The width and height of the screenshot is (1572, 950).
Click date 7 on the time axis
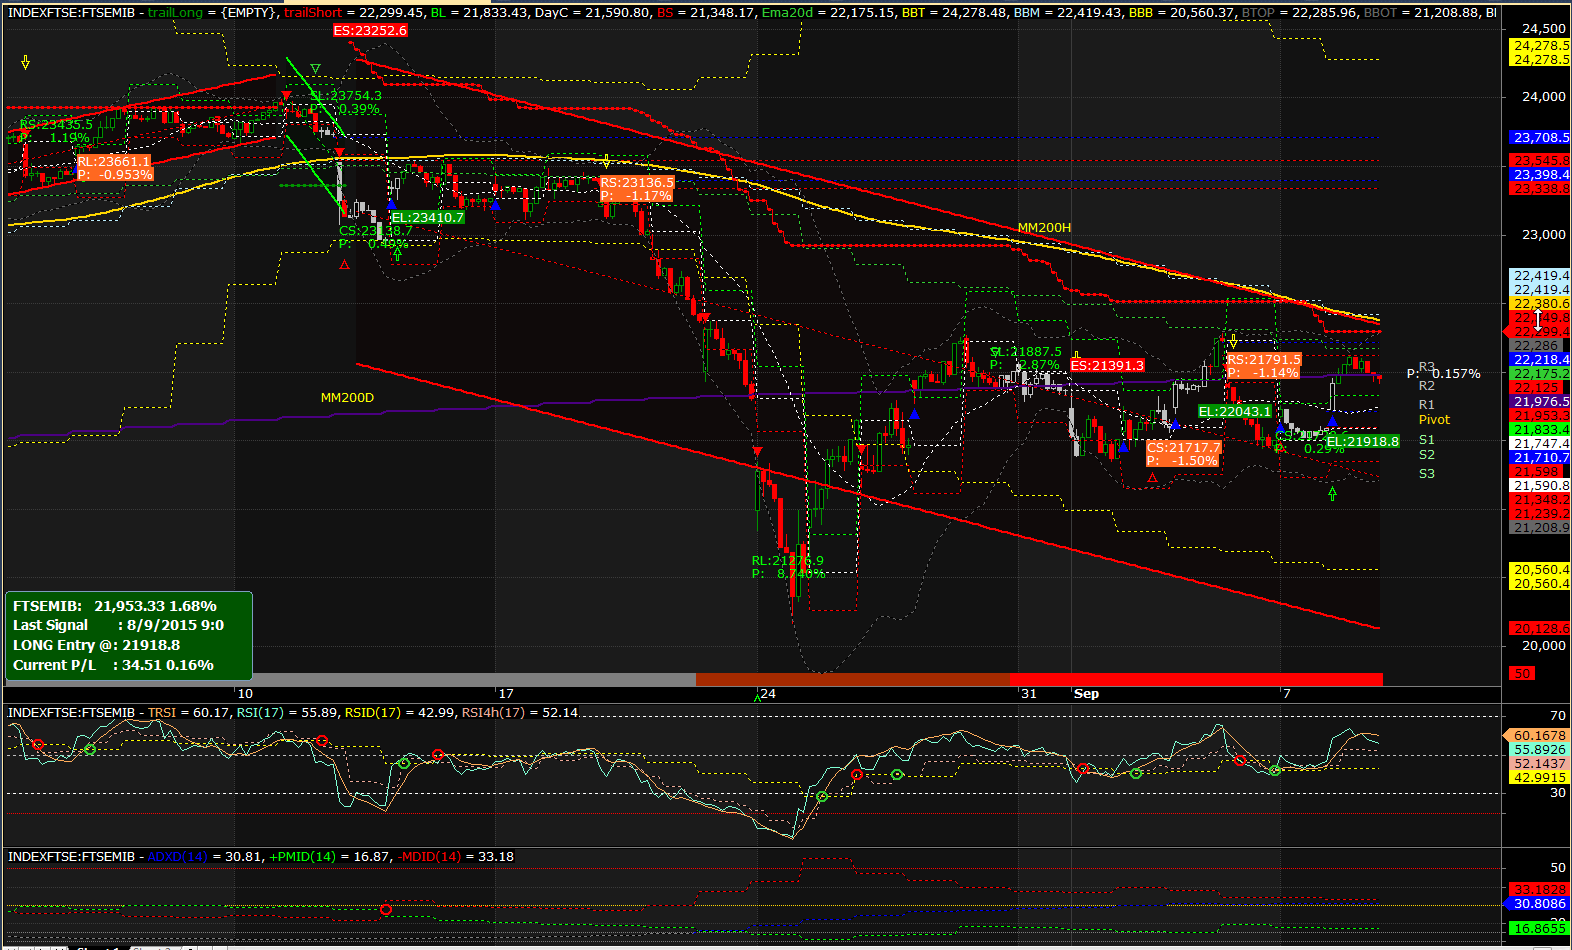1287,693
